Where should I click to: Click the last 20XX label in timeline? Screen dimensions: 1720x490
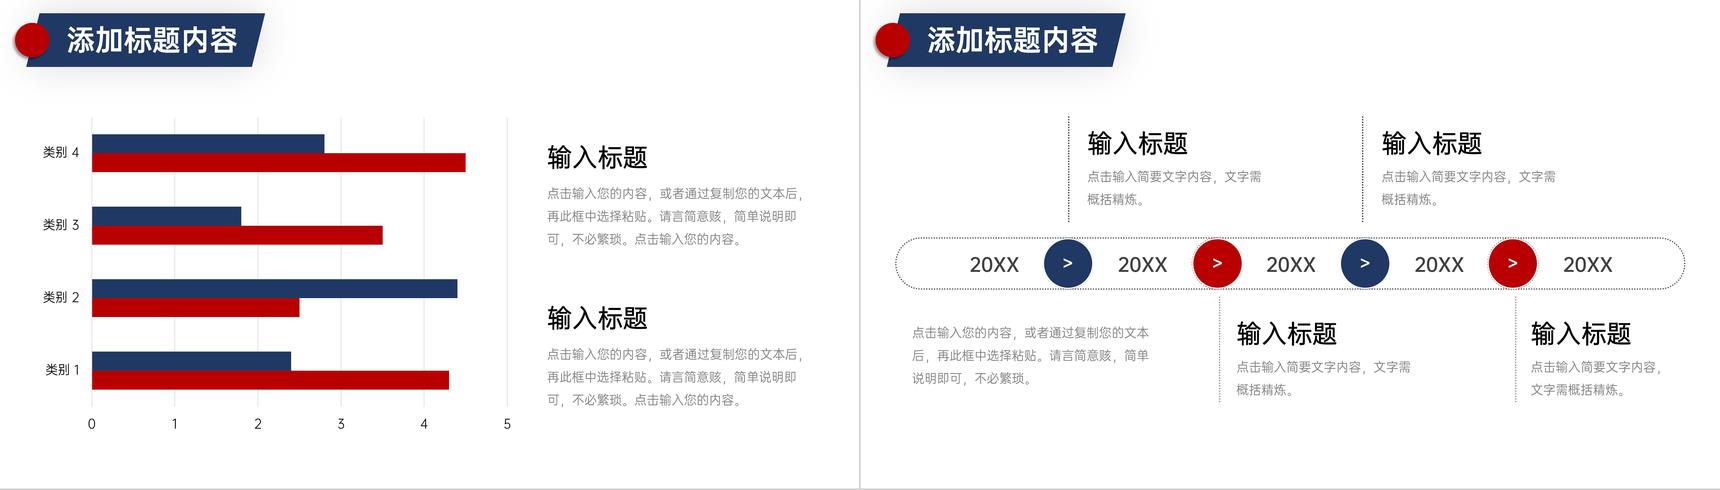[x=1588, y=265]
